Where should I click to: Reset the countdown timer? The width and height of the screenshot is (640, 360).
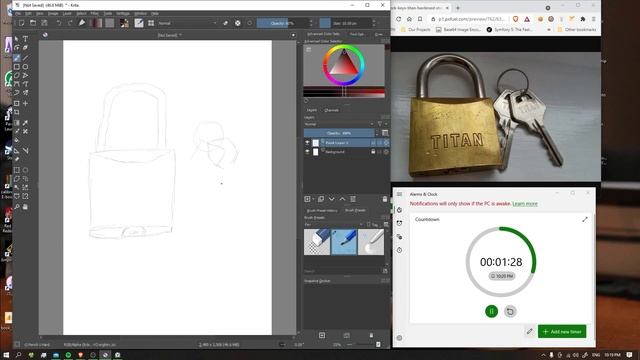pos(510,311)
